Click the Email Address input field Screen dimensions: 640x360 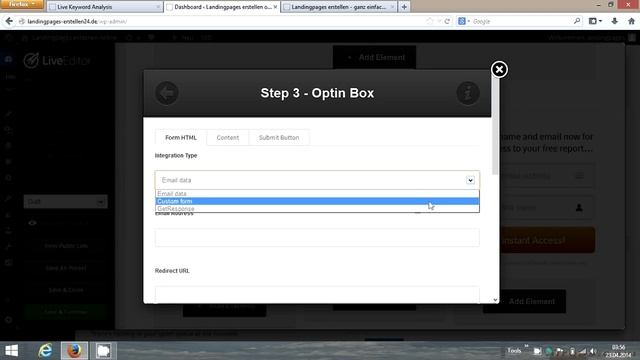click(x=317, y=238)
